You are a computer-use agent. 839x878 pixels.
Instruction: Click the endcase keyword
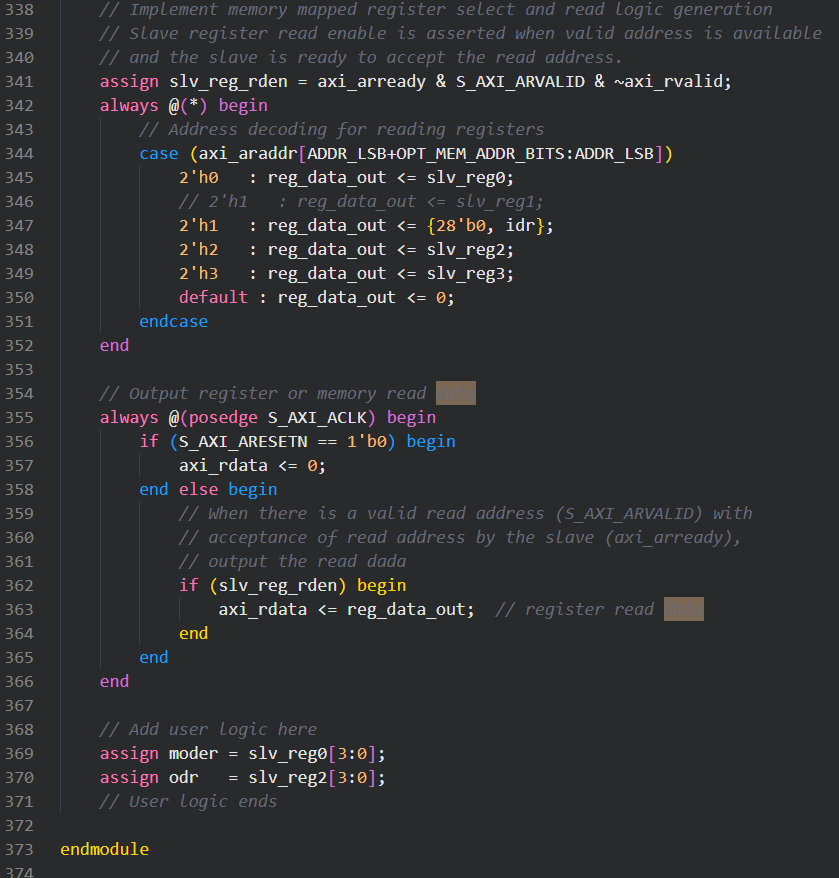pos(173,321)
